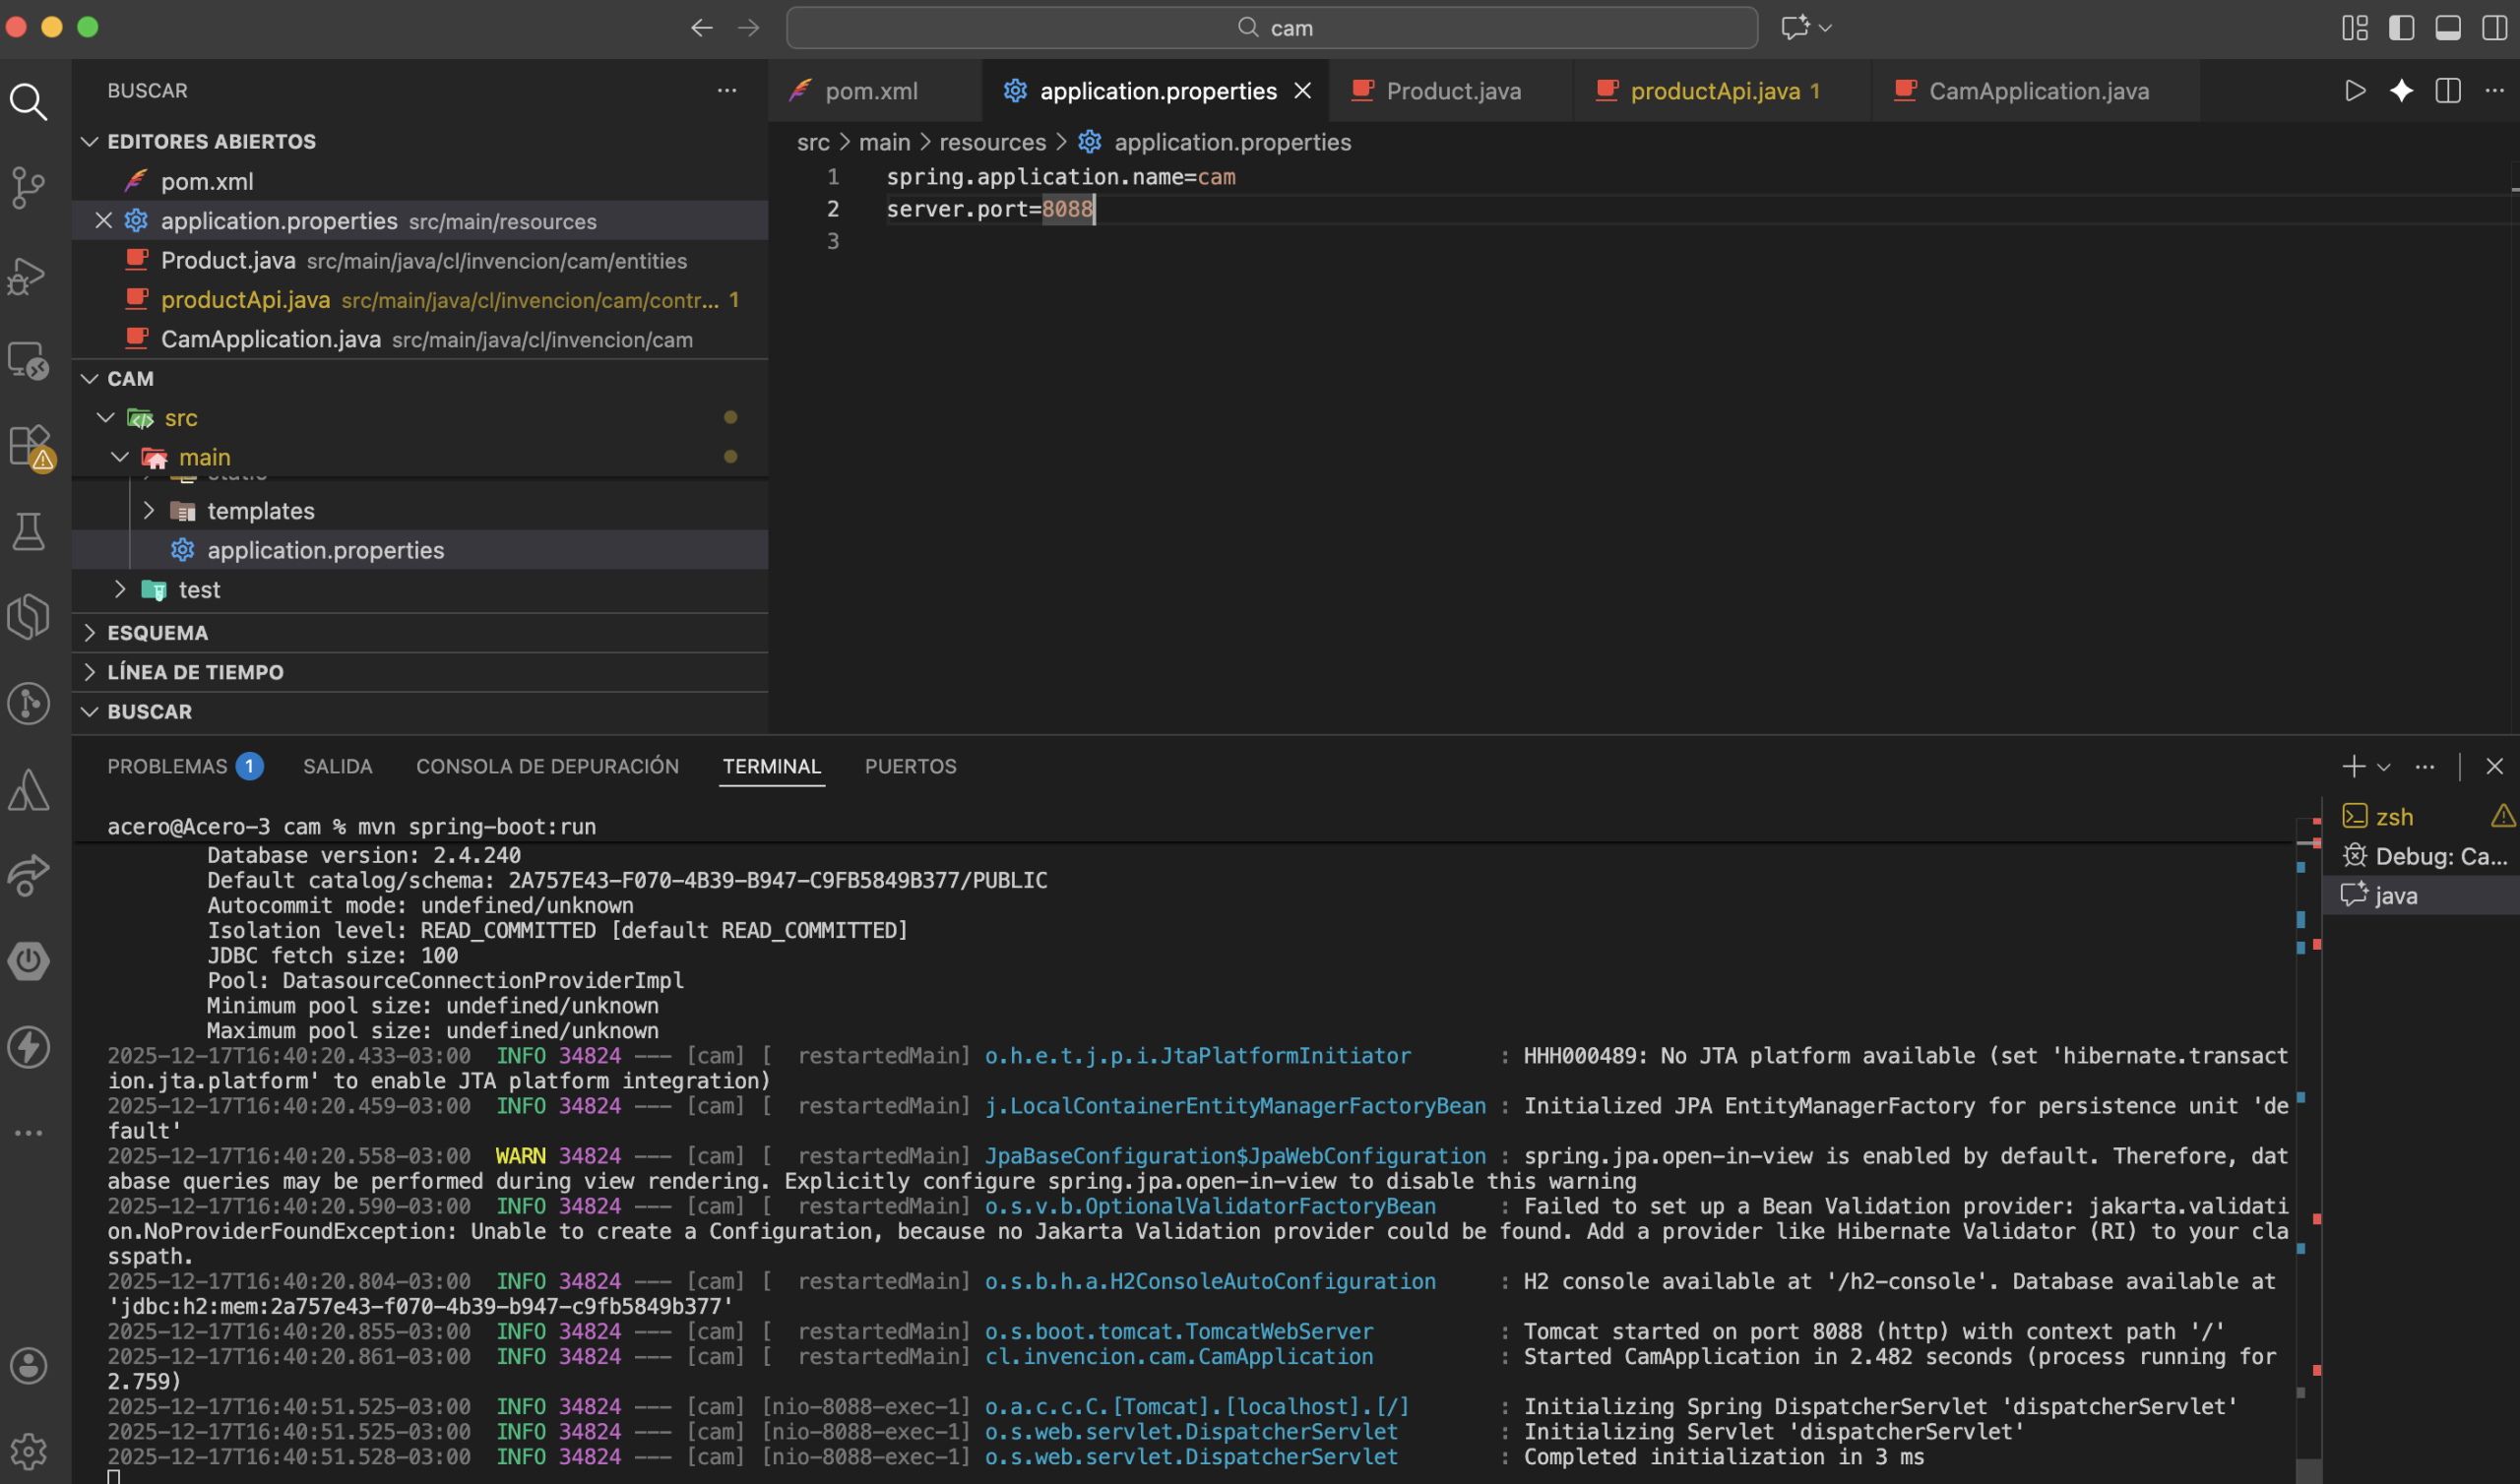Image resolution: width=2520 pixels, height=1484 pixels.
Task: Open the Run and Debug view
Action: tap(28, 276)
